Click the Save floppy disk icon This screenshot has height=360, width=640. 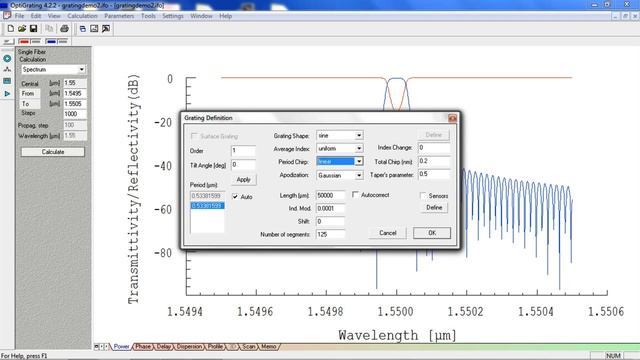point(33,29)
